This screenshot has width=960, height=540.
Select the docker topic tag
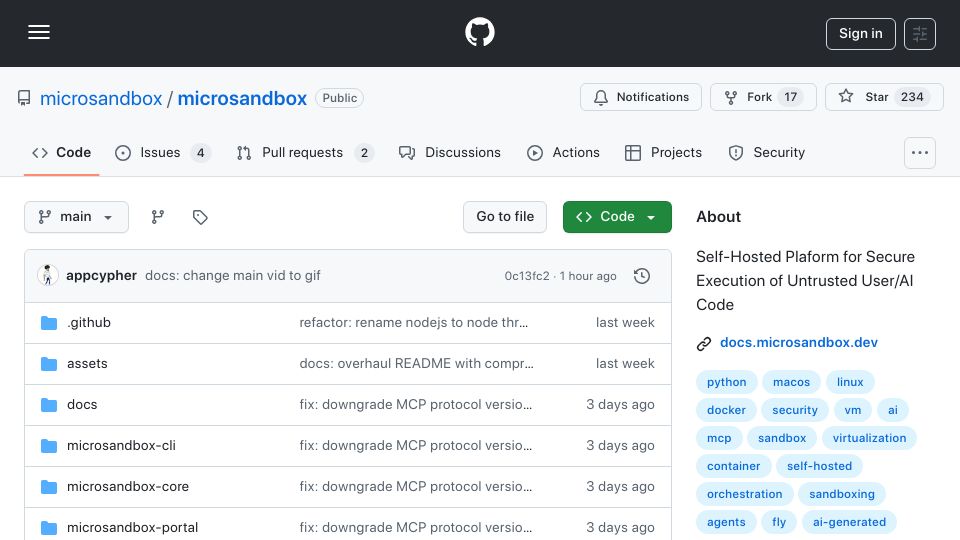726,410
